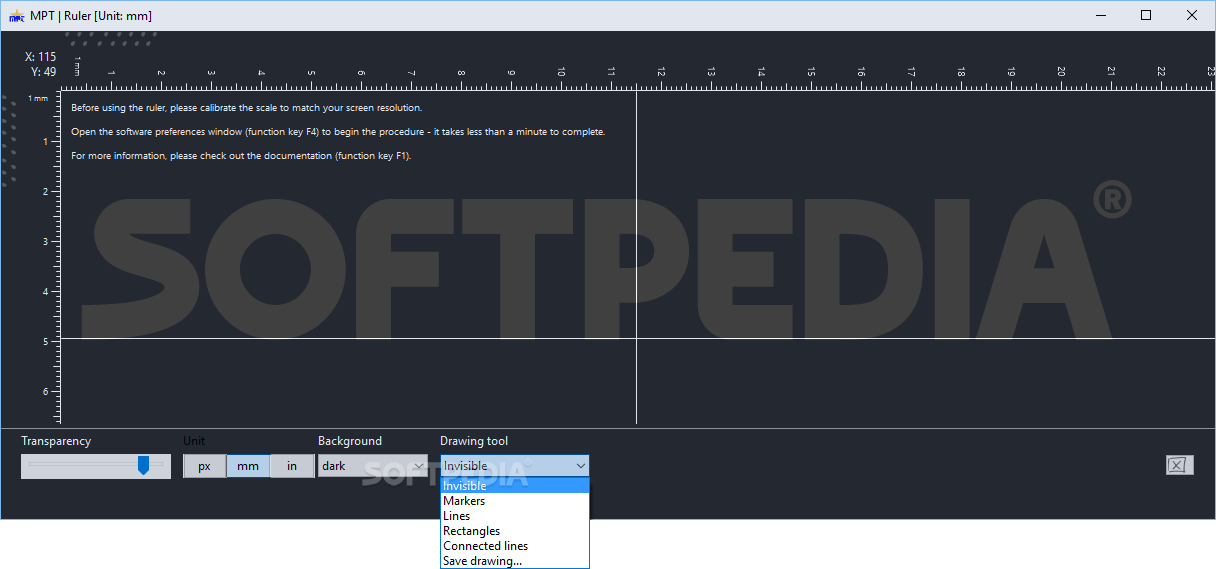The width and height of the screenshot is (1216, 569).
Task: Click the X: 115 coordinate readout
Action: coord(40,57)
